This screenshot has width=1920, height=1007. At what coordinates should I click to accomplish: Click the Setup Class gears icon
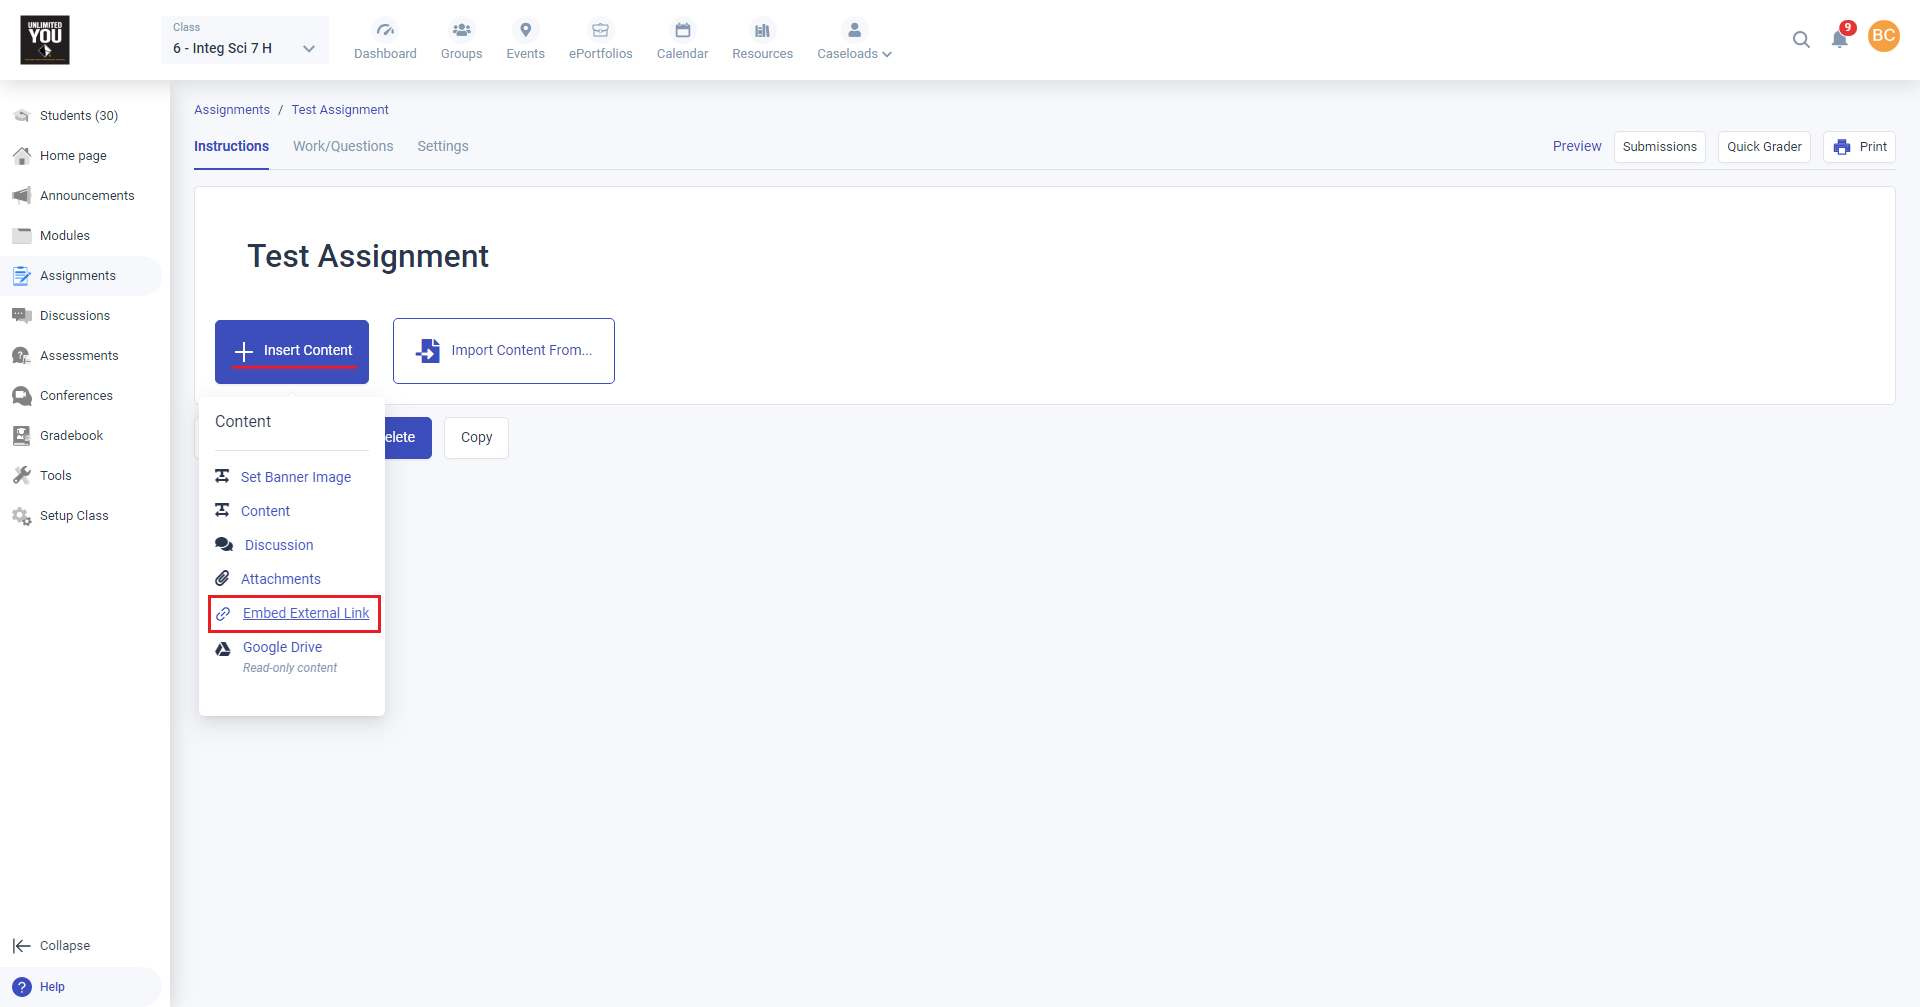[22, 516]
